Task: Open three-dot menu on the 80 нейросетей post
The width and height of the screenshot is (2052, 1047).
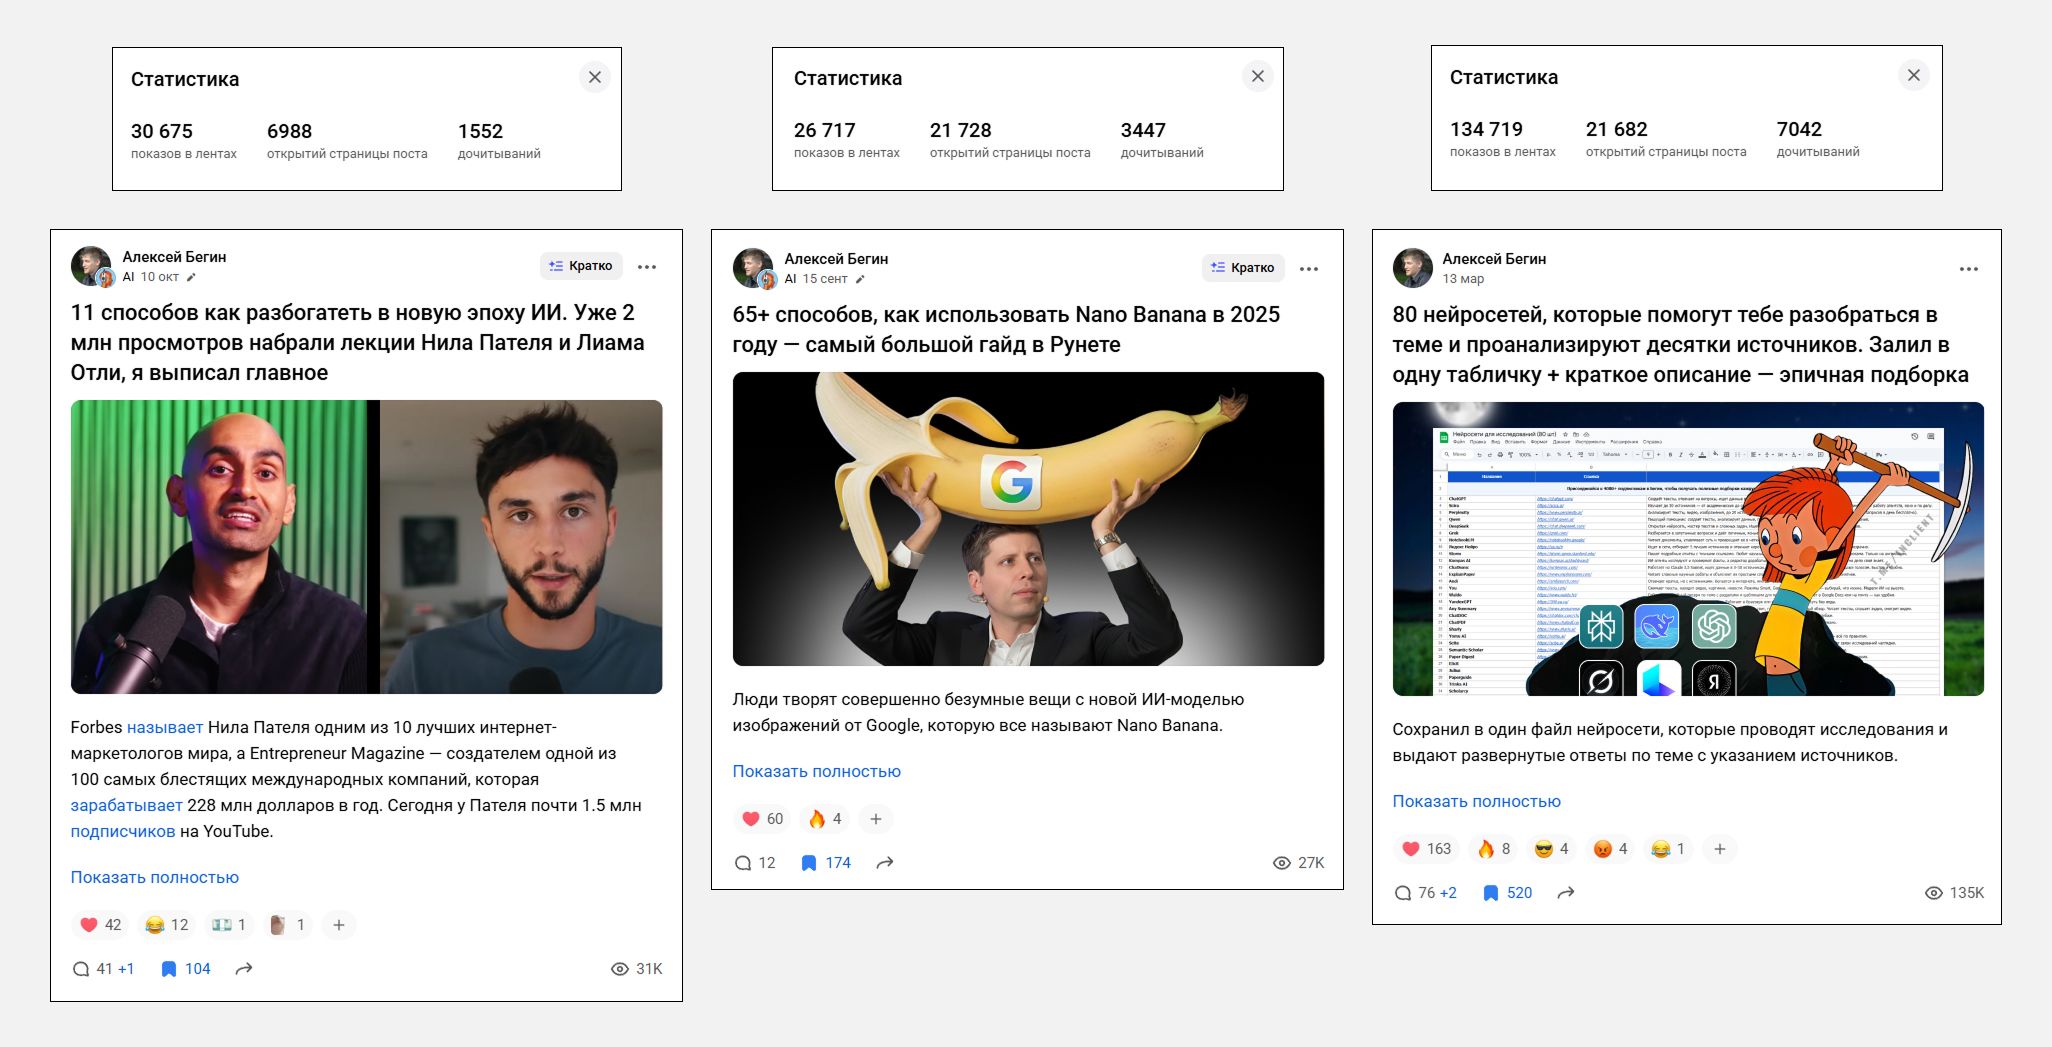Action: pos(1968,269)
